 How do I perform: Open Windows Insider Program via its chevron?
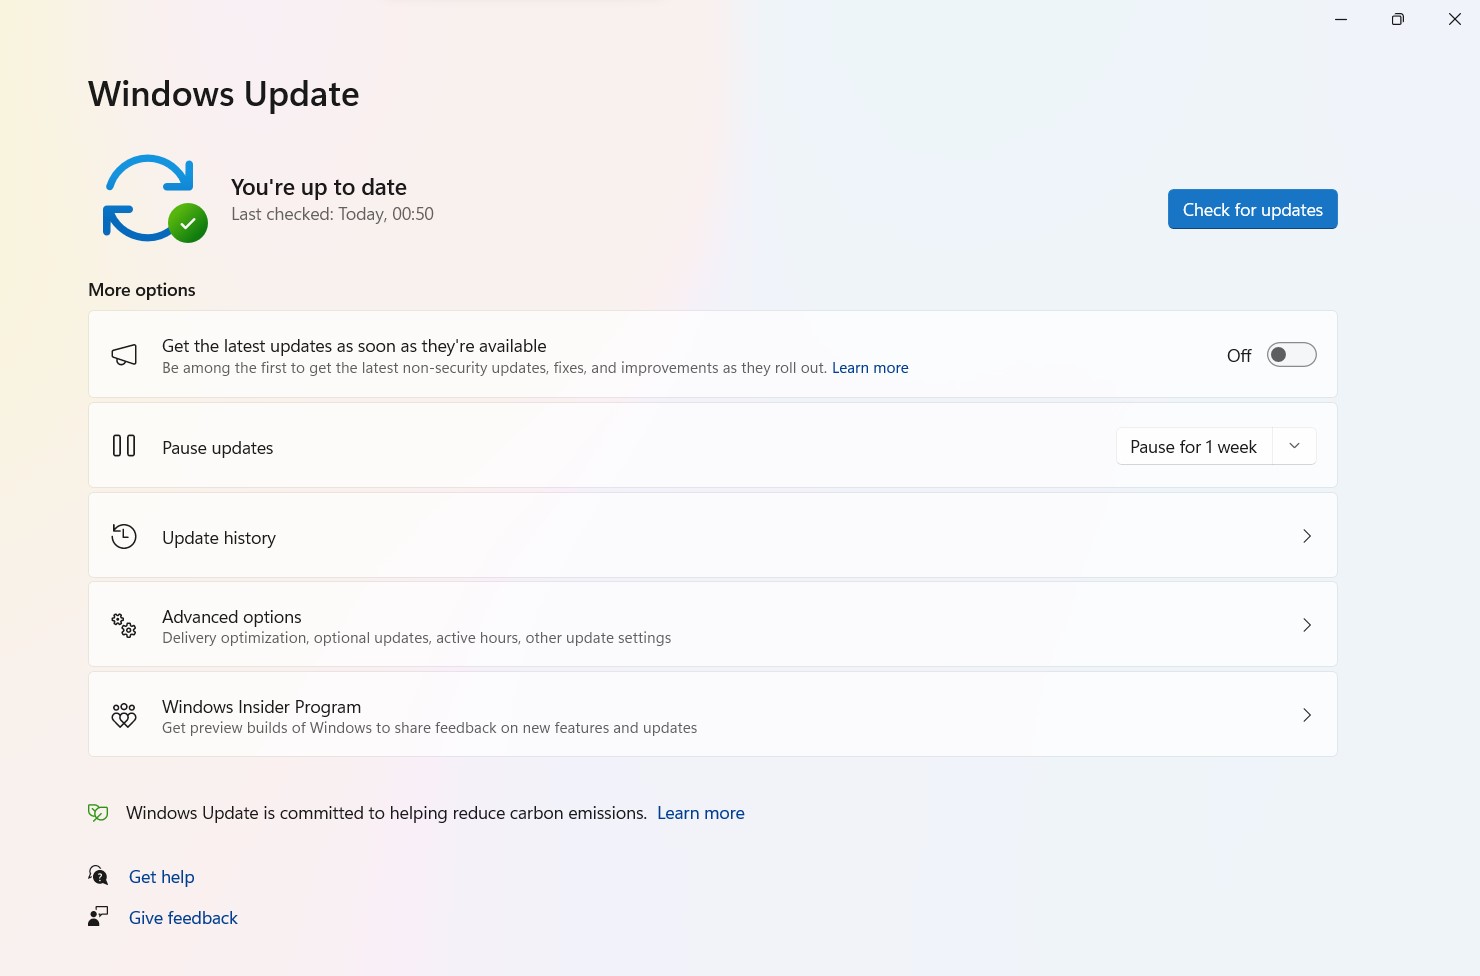pos(1307,715)
